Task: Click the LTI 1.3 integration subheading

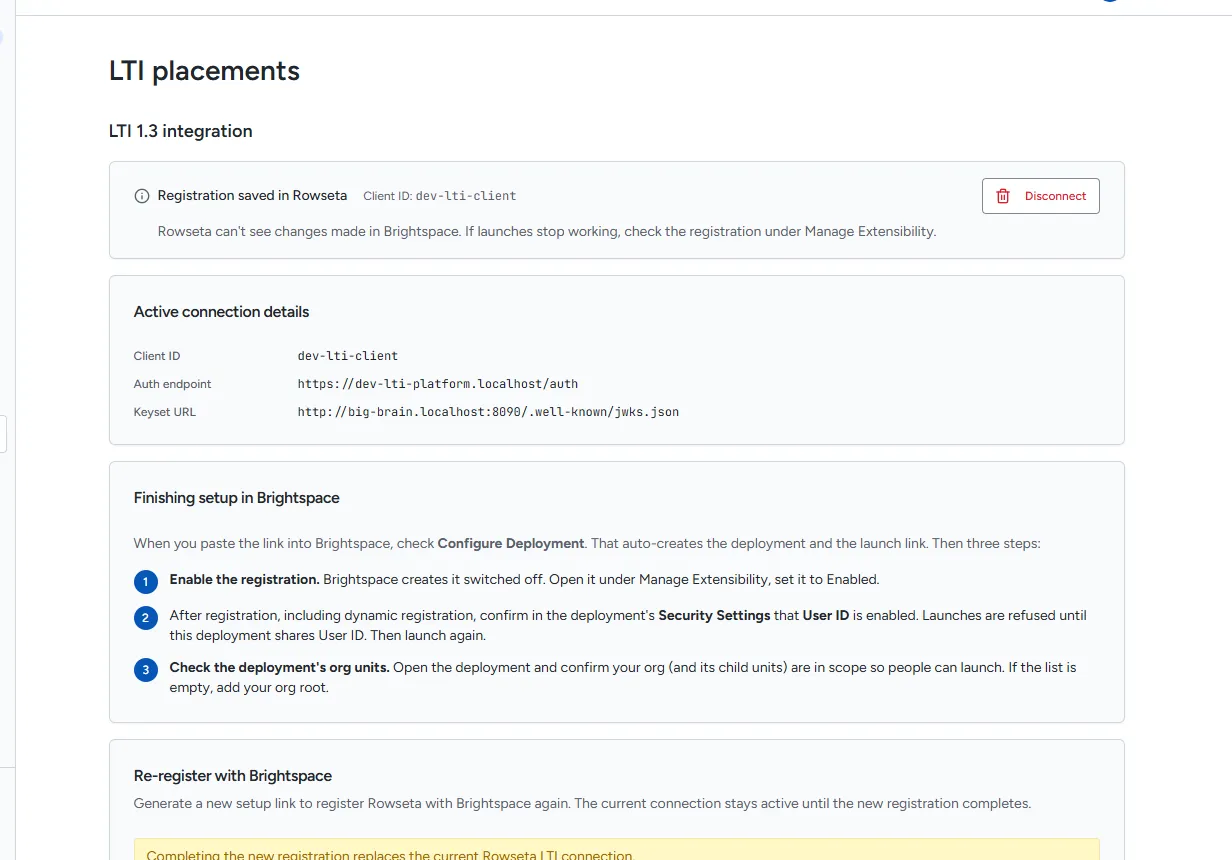Action: [x=180, y=131]
